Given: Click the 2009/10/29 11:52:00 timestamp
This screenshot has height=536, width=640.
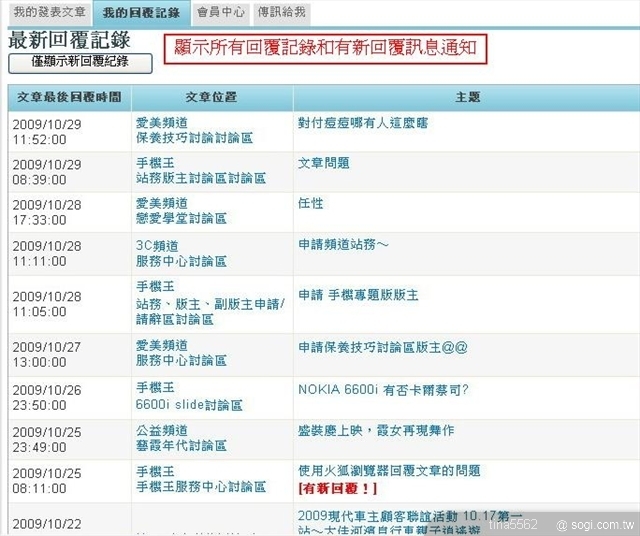Looking at the screenshot, I should click(x=47, y=132).
